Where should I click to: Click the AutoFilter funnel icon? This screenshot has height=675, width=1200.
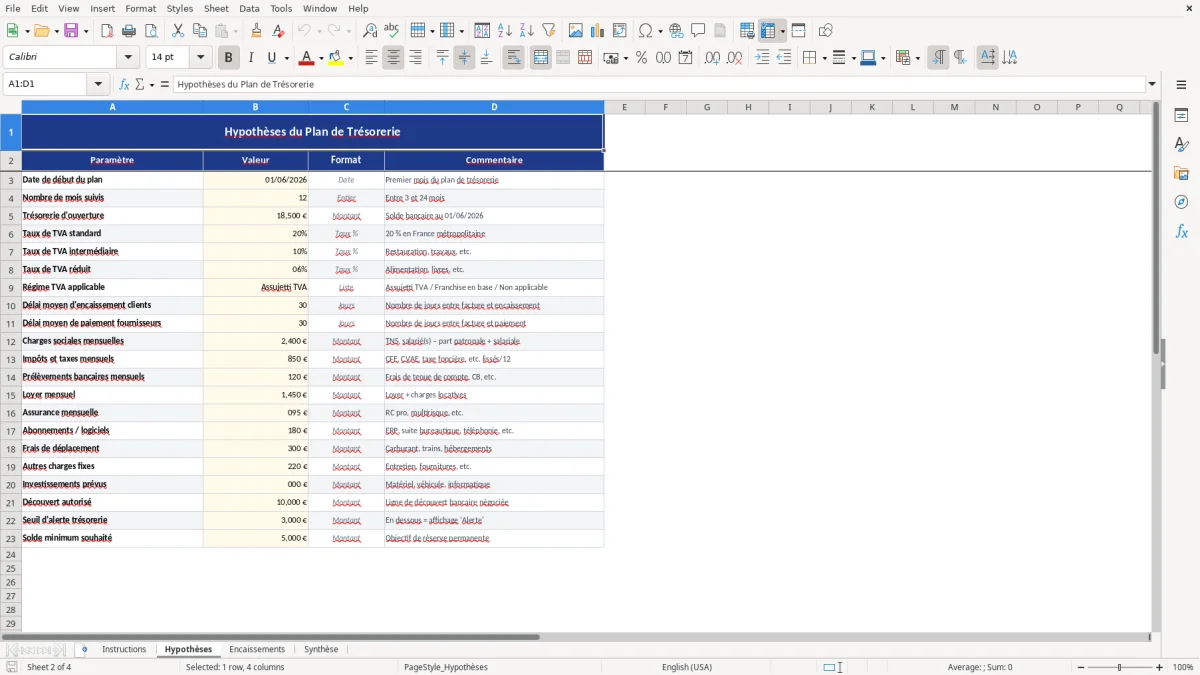549,31
